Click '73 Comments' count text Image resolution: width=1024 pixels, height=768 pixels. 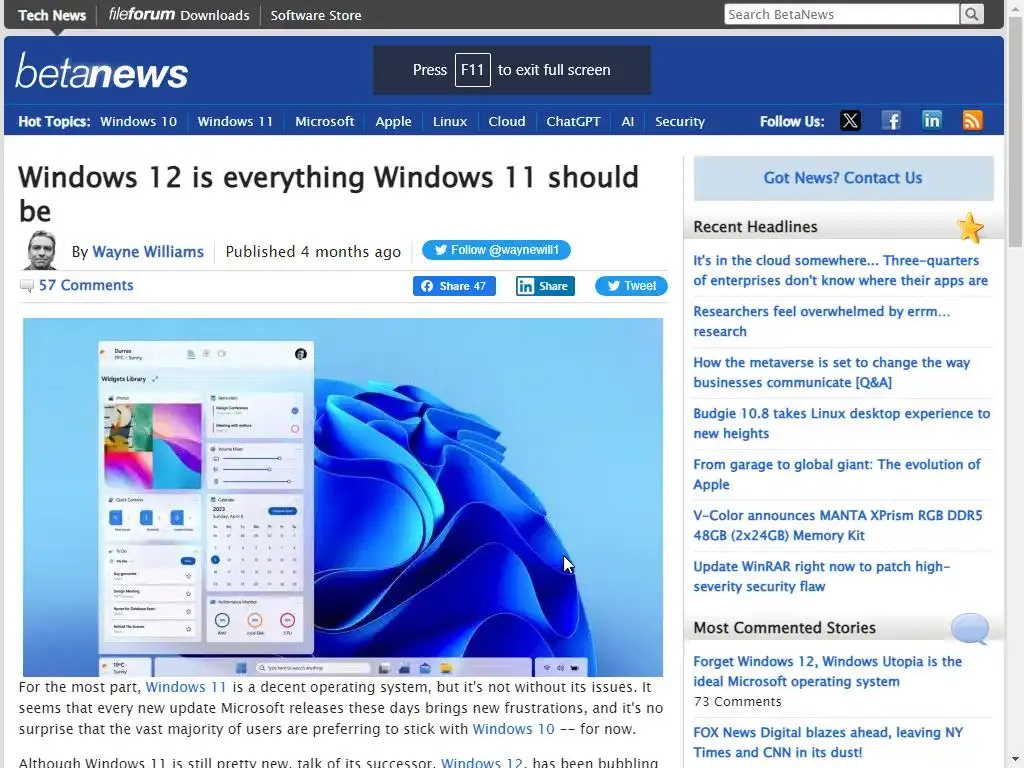point(737,701)
